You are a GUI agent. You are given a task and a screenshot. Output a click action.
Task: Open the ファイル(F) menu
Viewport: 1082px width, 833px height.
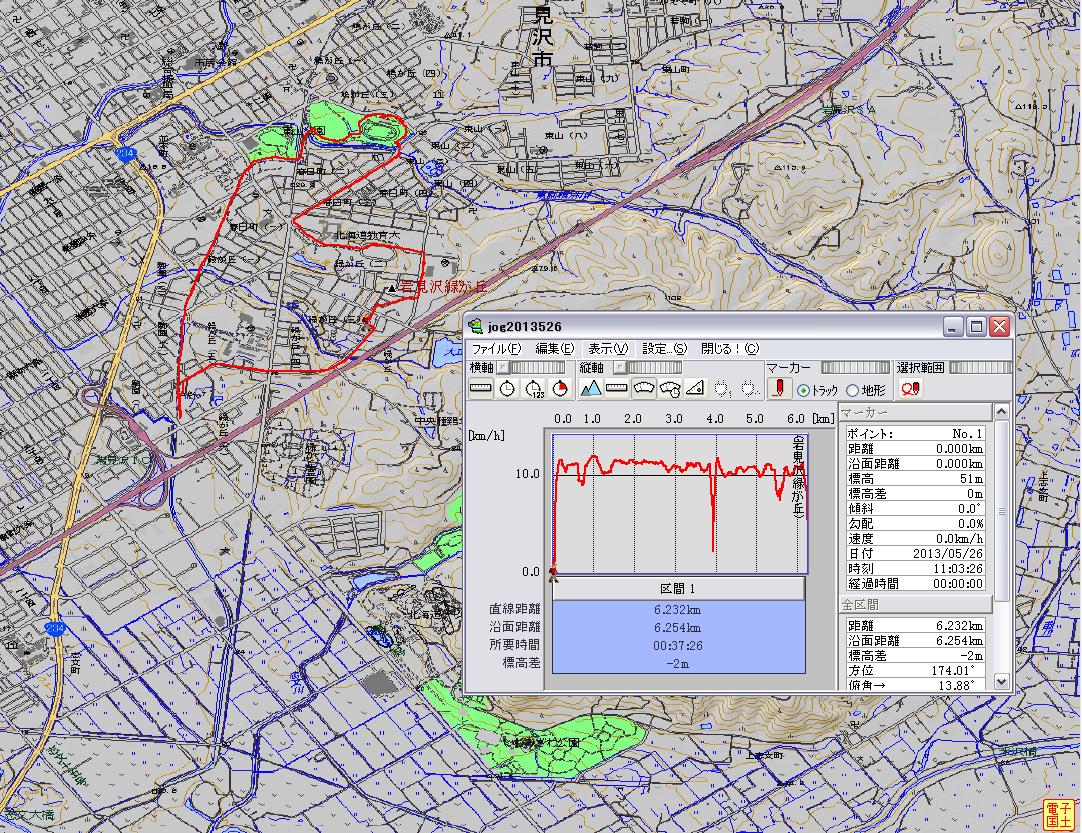[x=496, y=349]
